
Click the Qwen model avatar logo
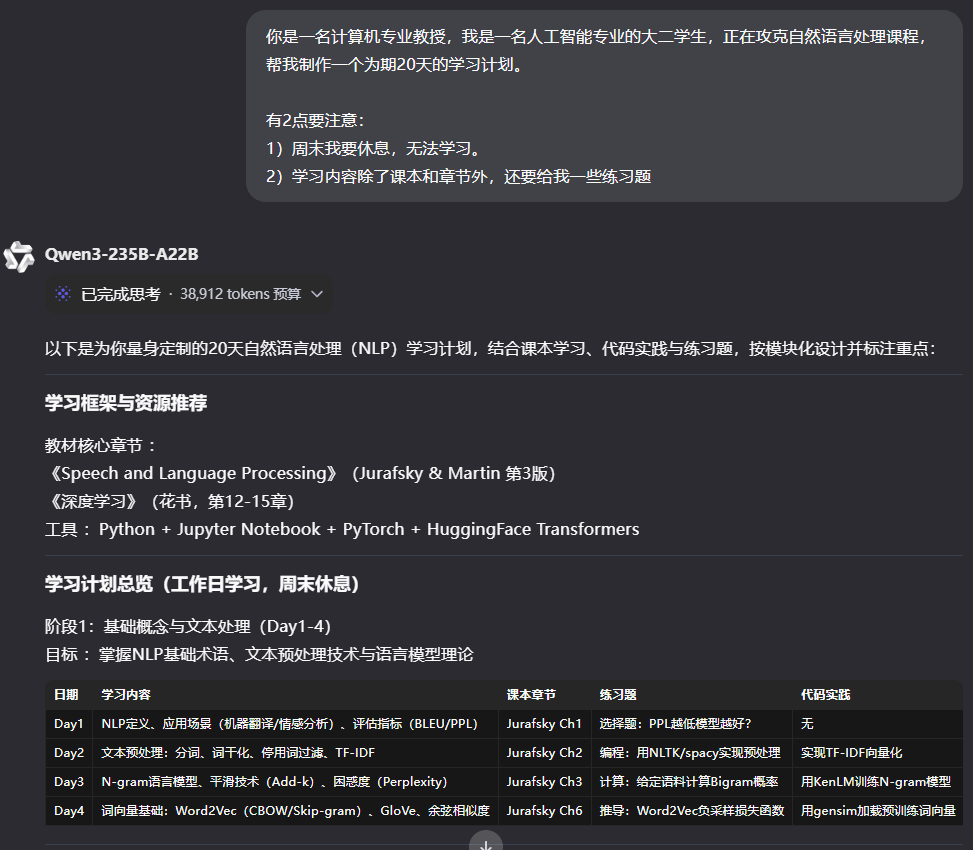coord(19,256)
